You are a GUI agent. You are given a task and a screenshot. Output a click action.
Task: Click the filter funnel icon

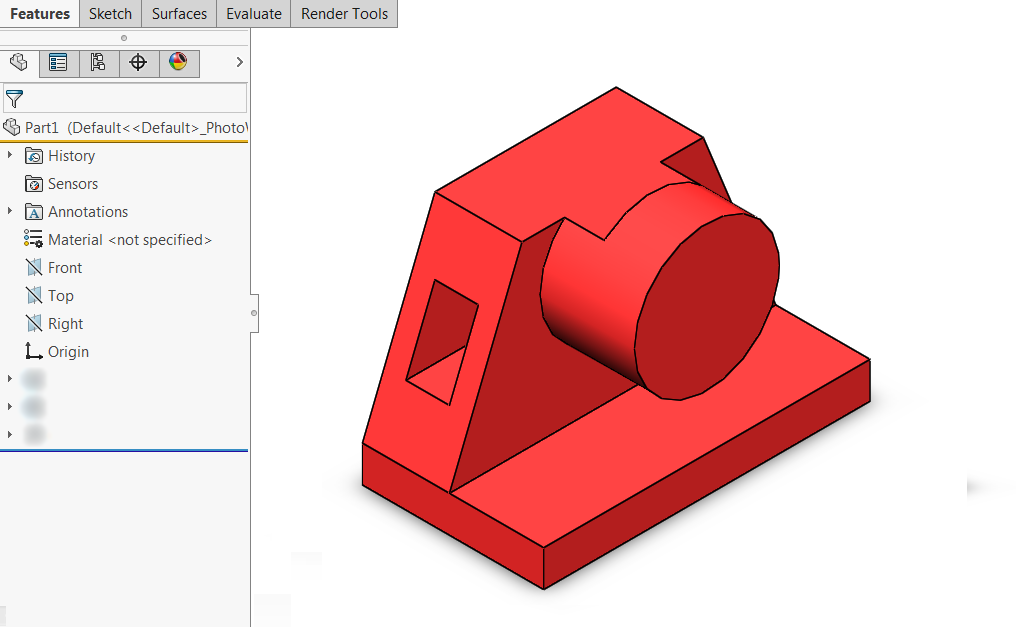14,98
